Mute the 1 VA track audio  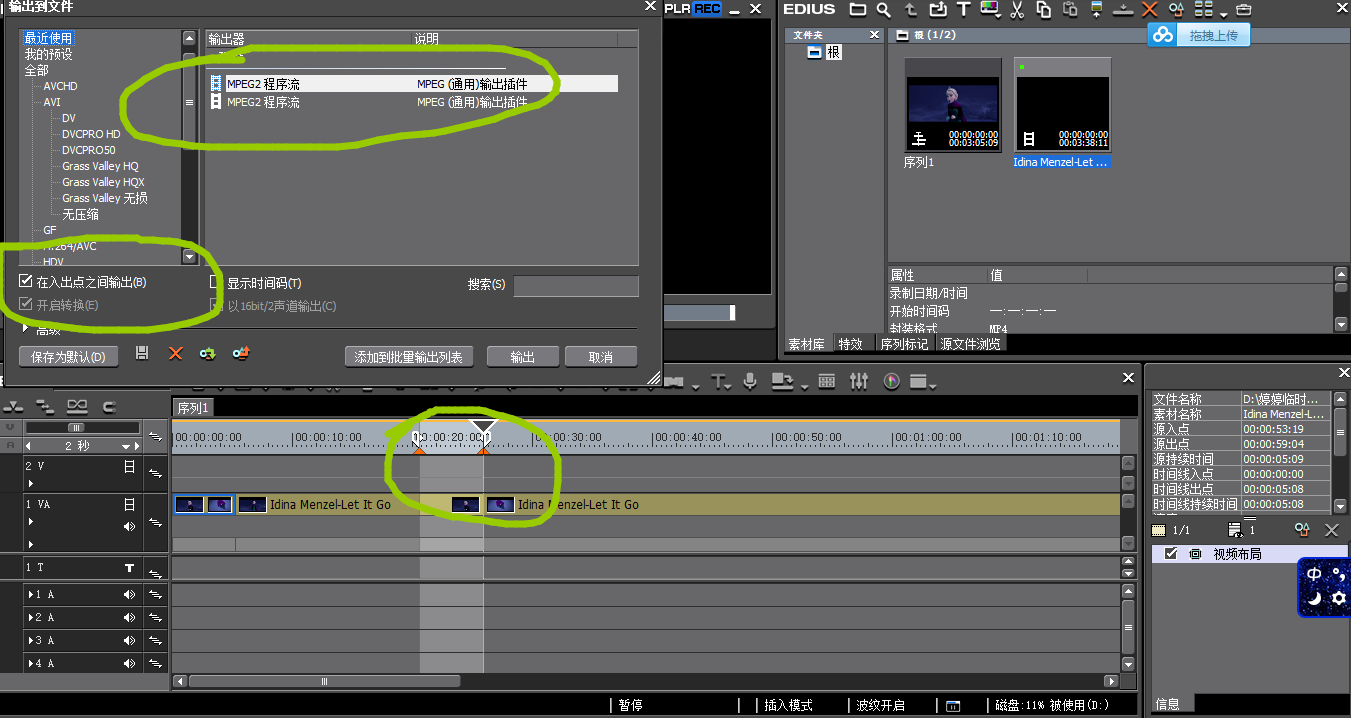129,526
